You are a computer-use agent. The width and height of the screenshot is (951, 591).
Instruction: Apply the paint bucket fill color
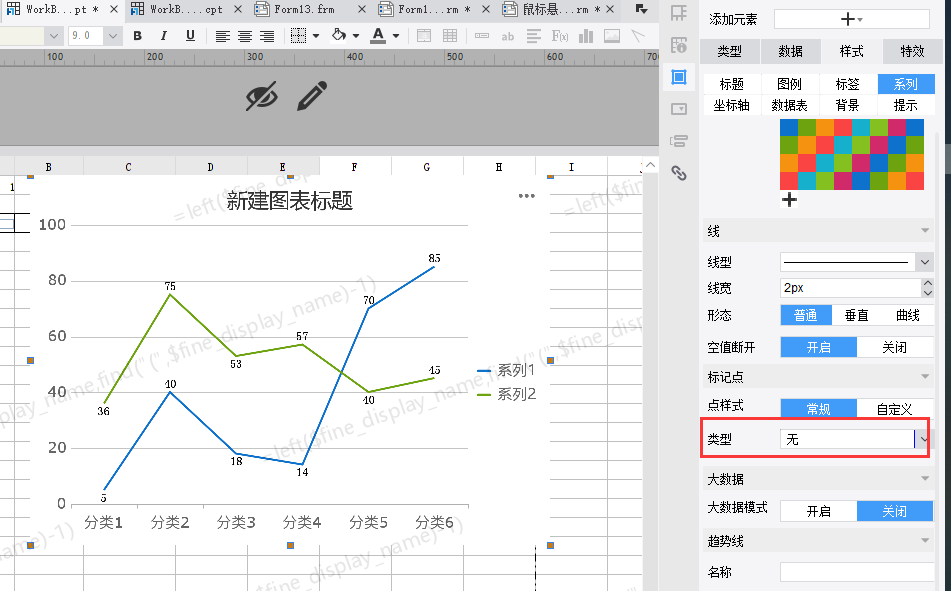(339, 35)
